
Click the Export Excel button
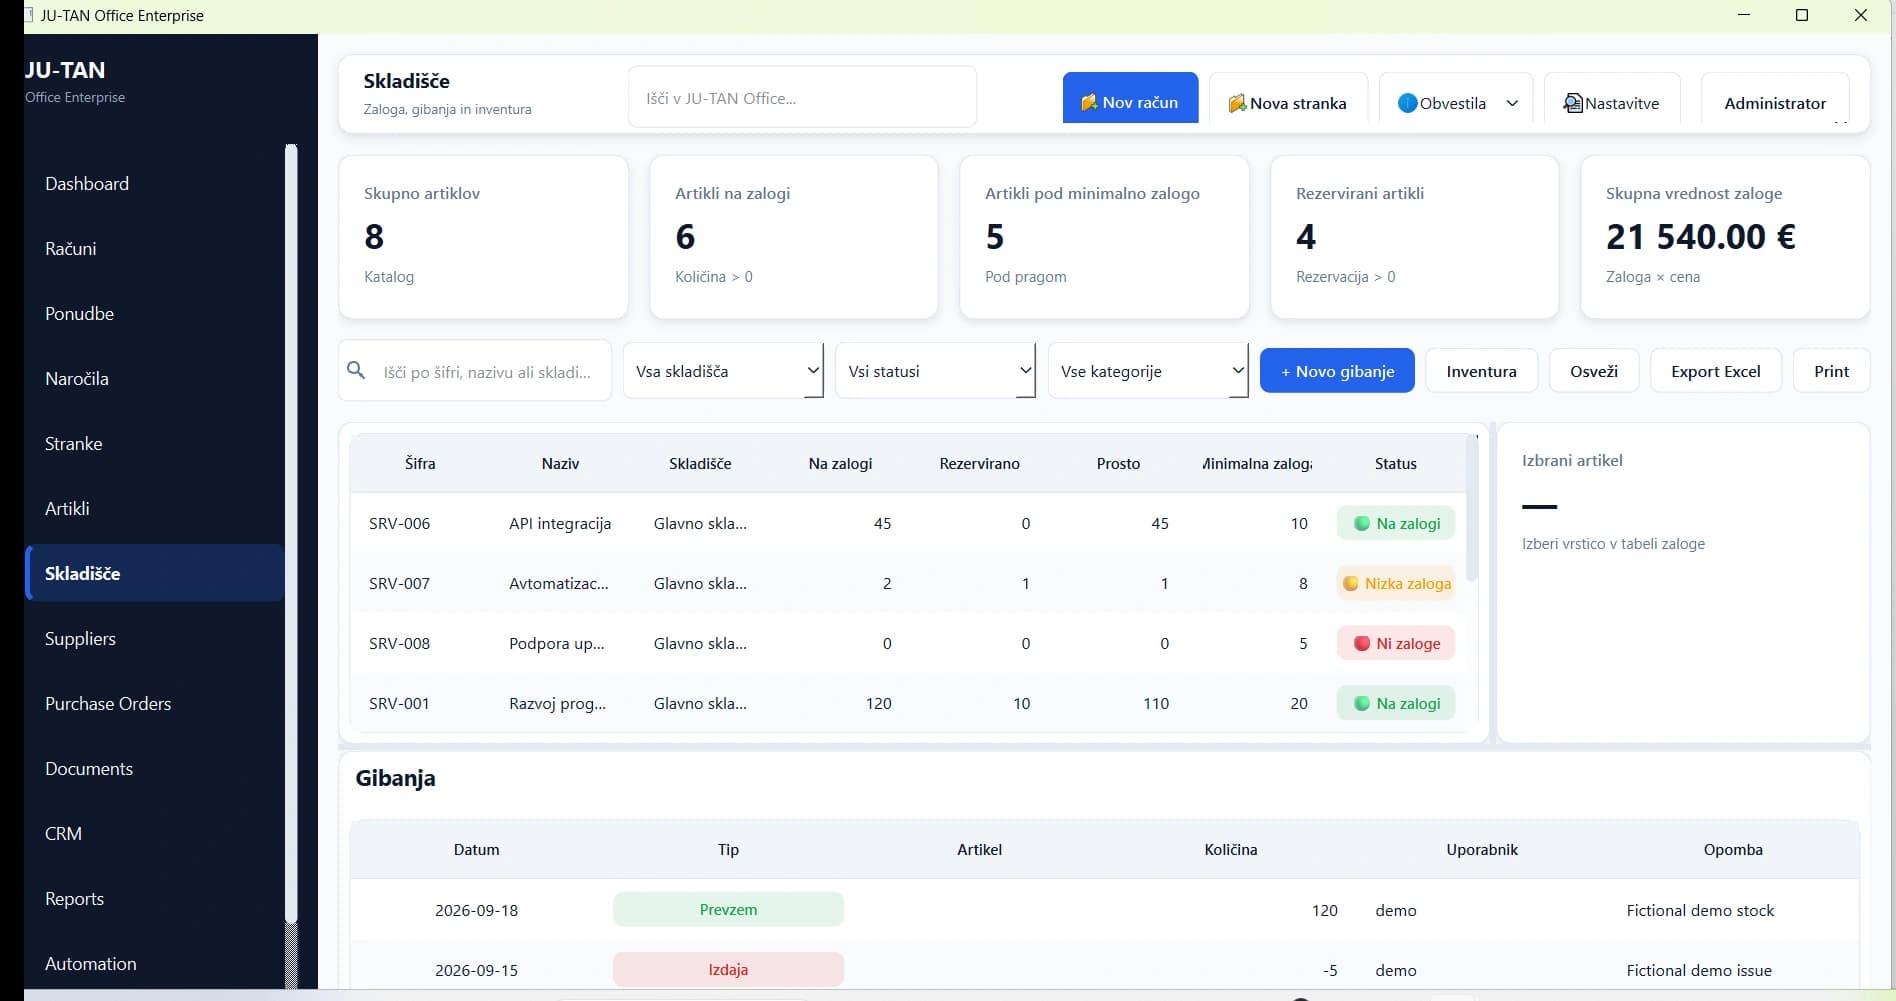tap(1715, 371)
